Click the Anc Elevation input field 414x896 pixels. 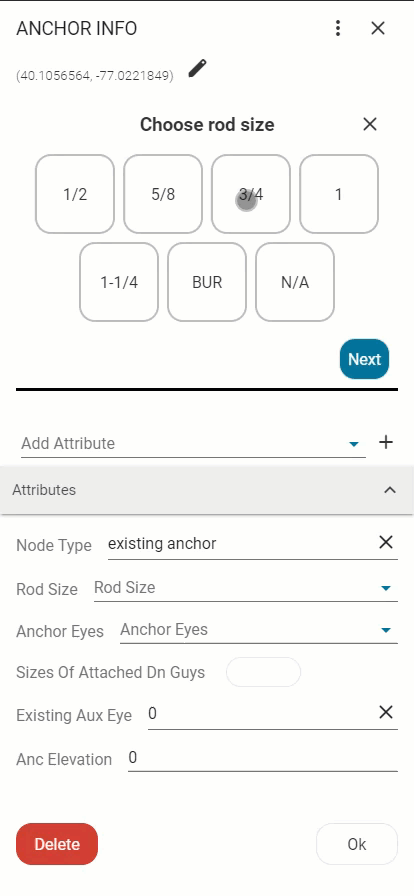262,758
